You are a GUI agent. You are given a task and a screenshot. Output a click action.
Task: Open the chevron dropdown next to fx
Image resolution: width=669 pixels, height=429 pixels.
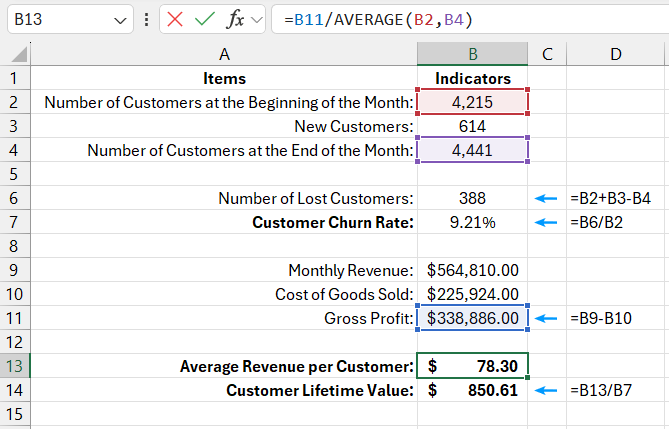tap(257, 19)
